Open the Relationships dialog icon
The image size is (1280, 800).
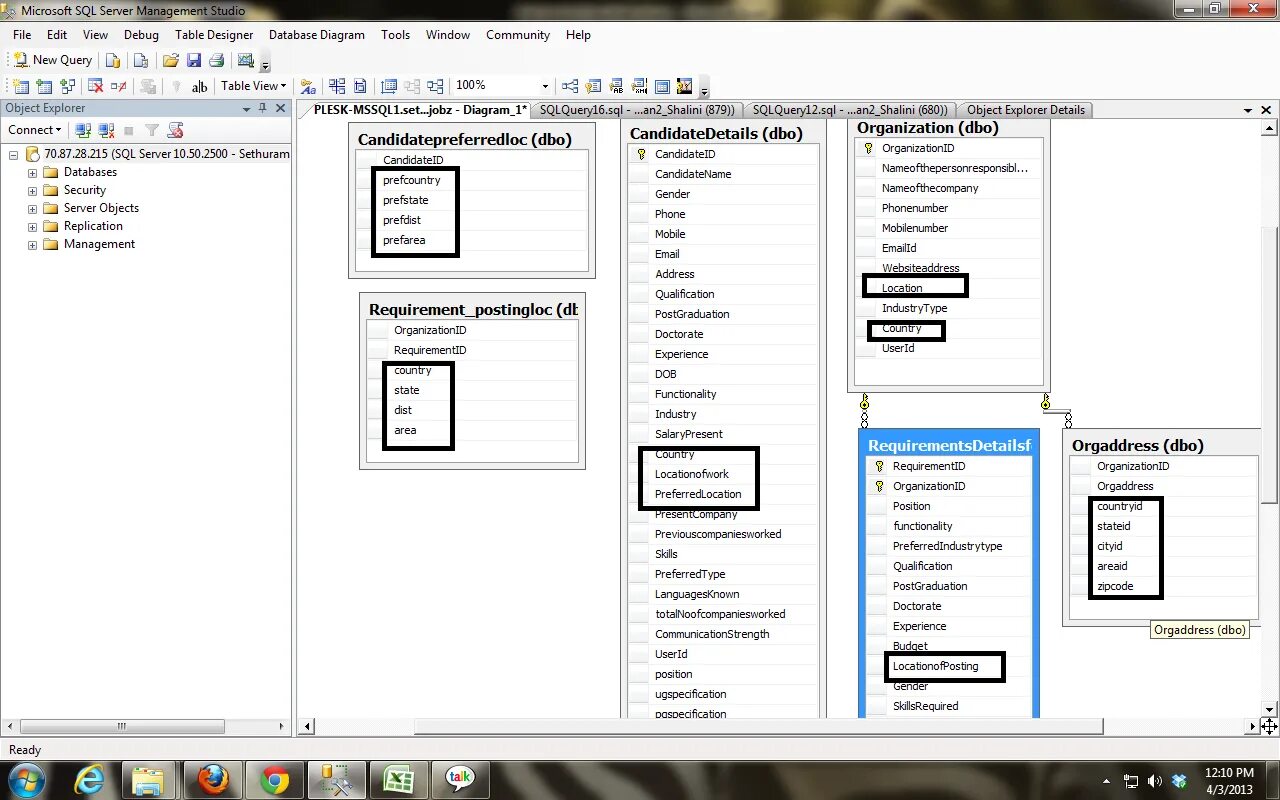[x=570, y=86]
